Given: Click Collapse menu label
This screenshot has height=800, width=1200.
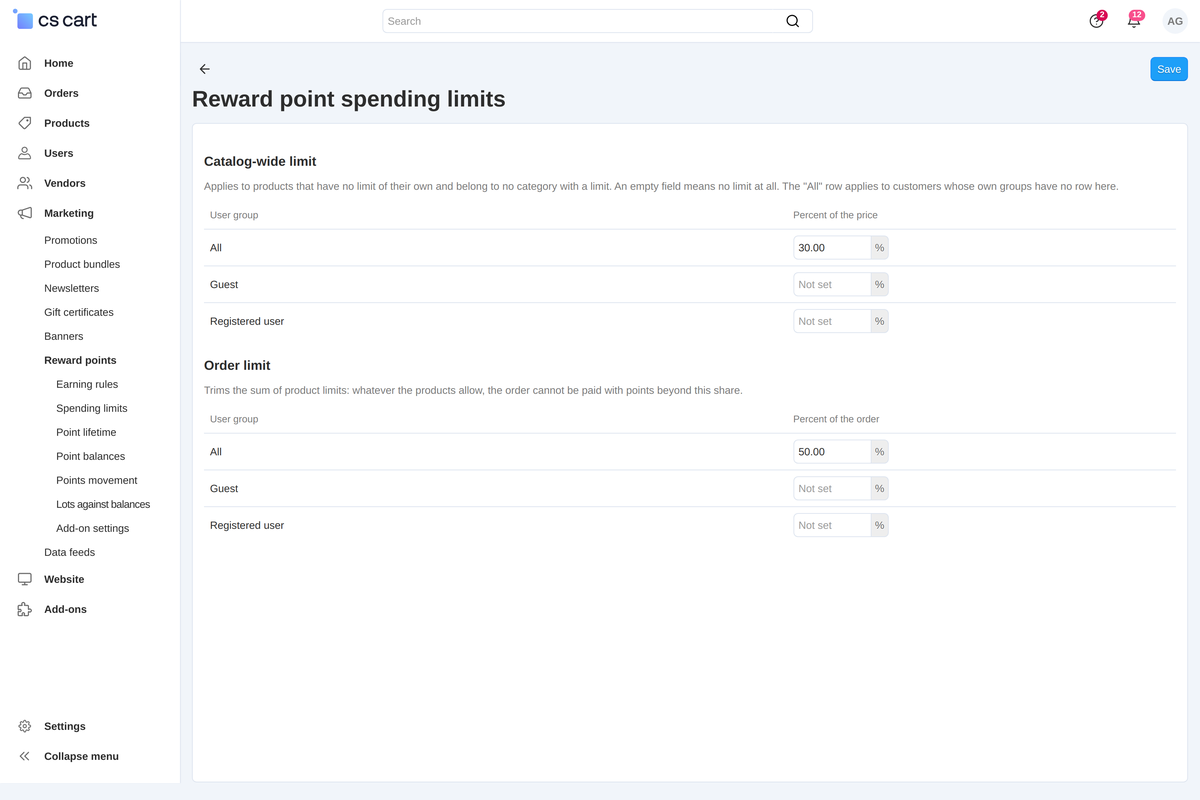Looking at the screenshot, I should click(81, 756).
